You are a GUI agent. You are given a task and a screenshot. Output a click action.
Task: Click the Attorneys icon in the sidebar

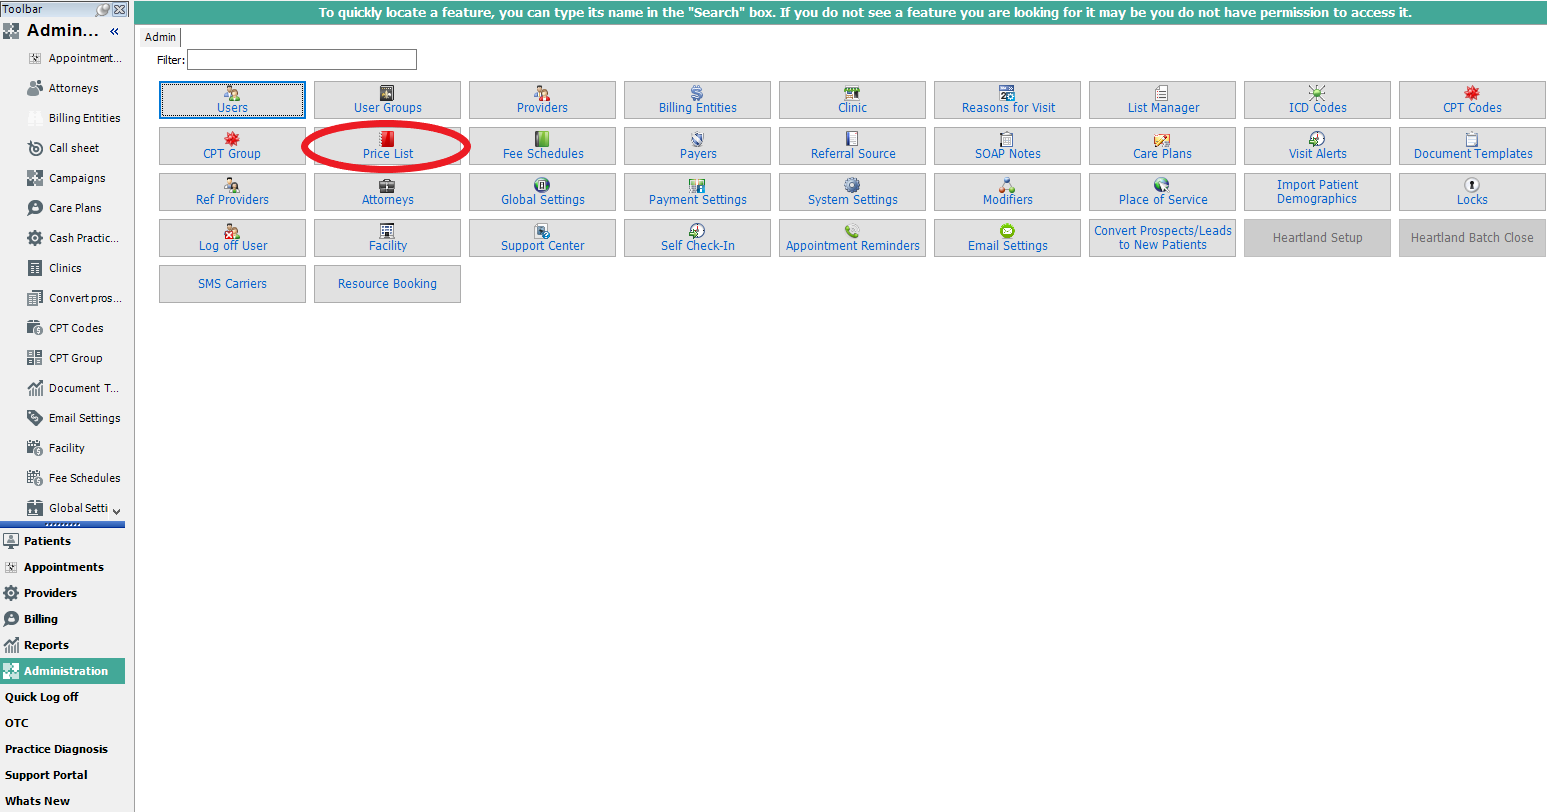tap(35, 88)
